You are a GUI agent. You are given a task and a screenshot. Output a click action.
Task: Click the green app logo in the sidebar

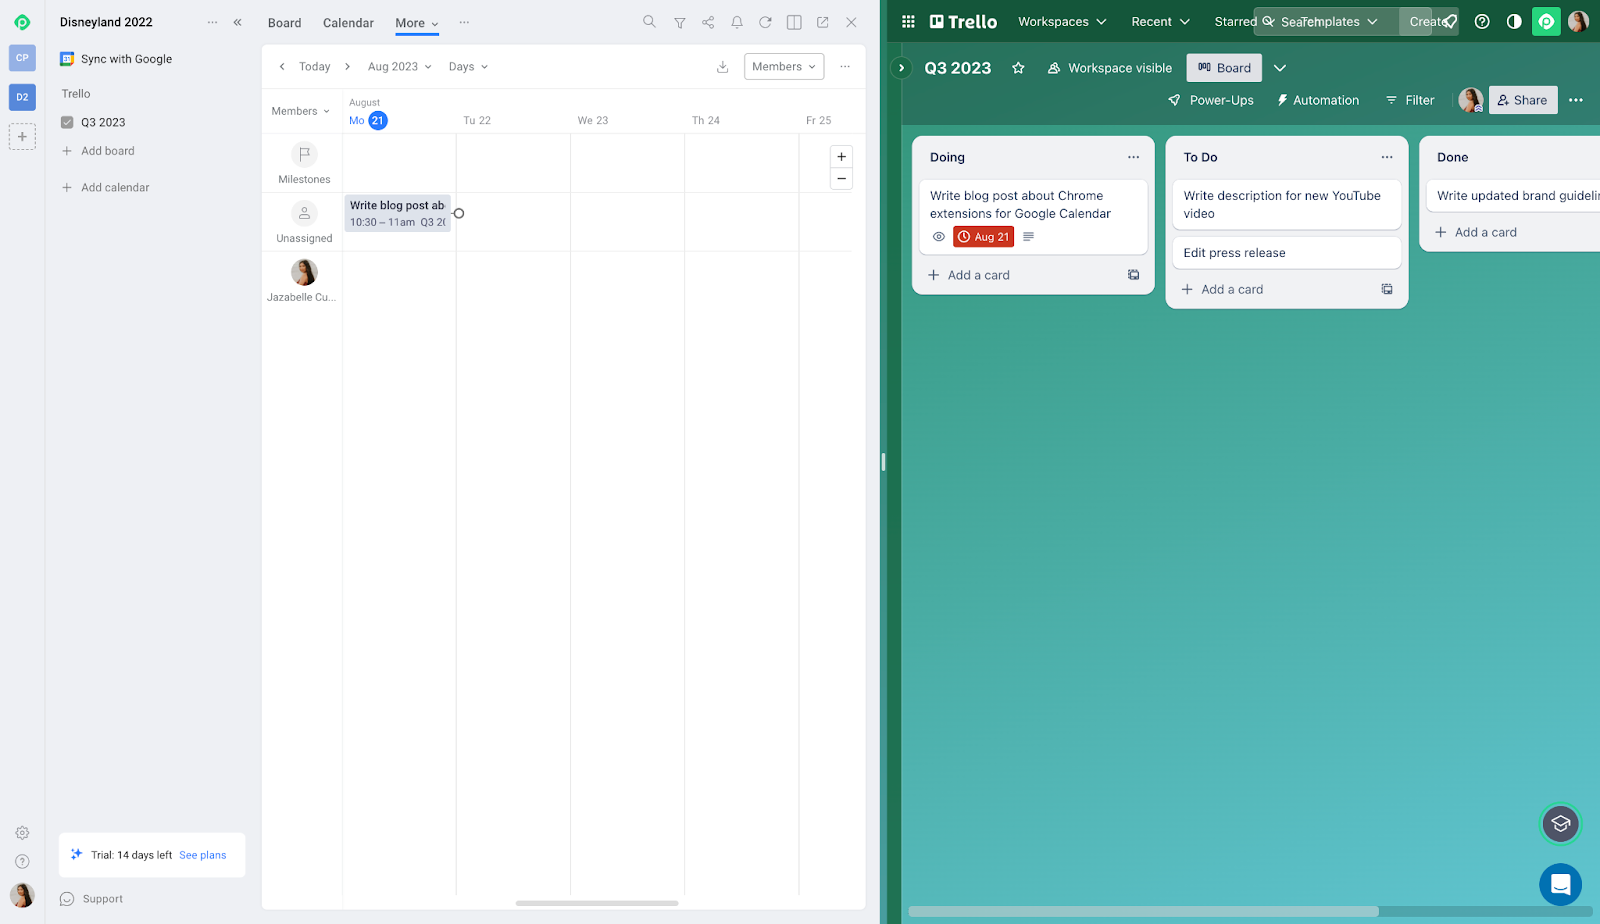click(x=22, y=22)
